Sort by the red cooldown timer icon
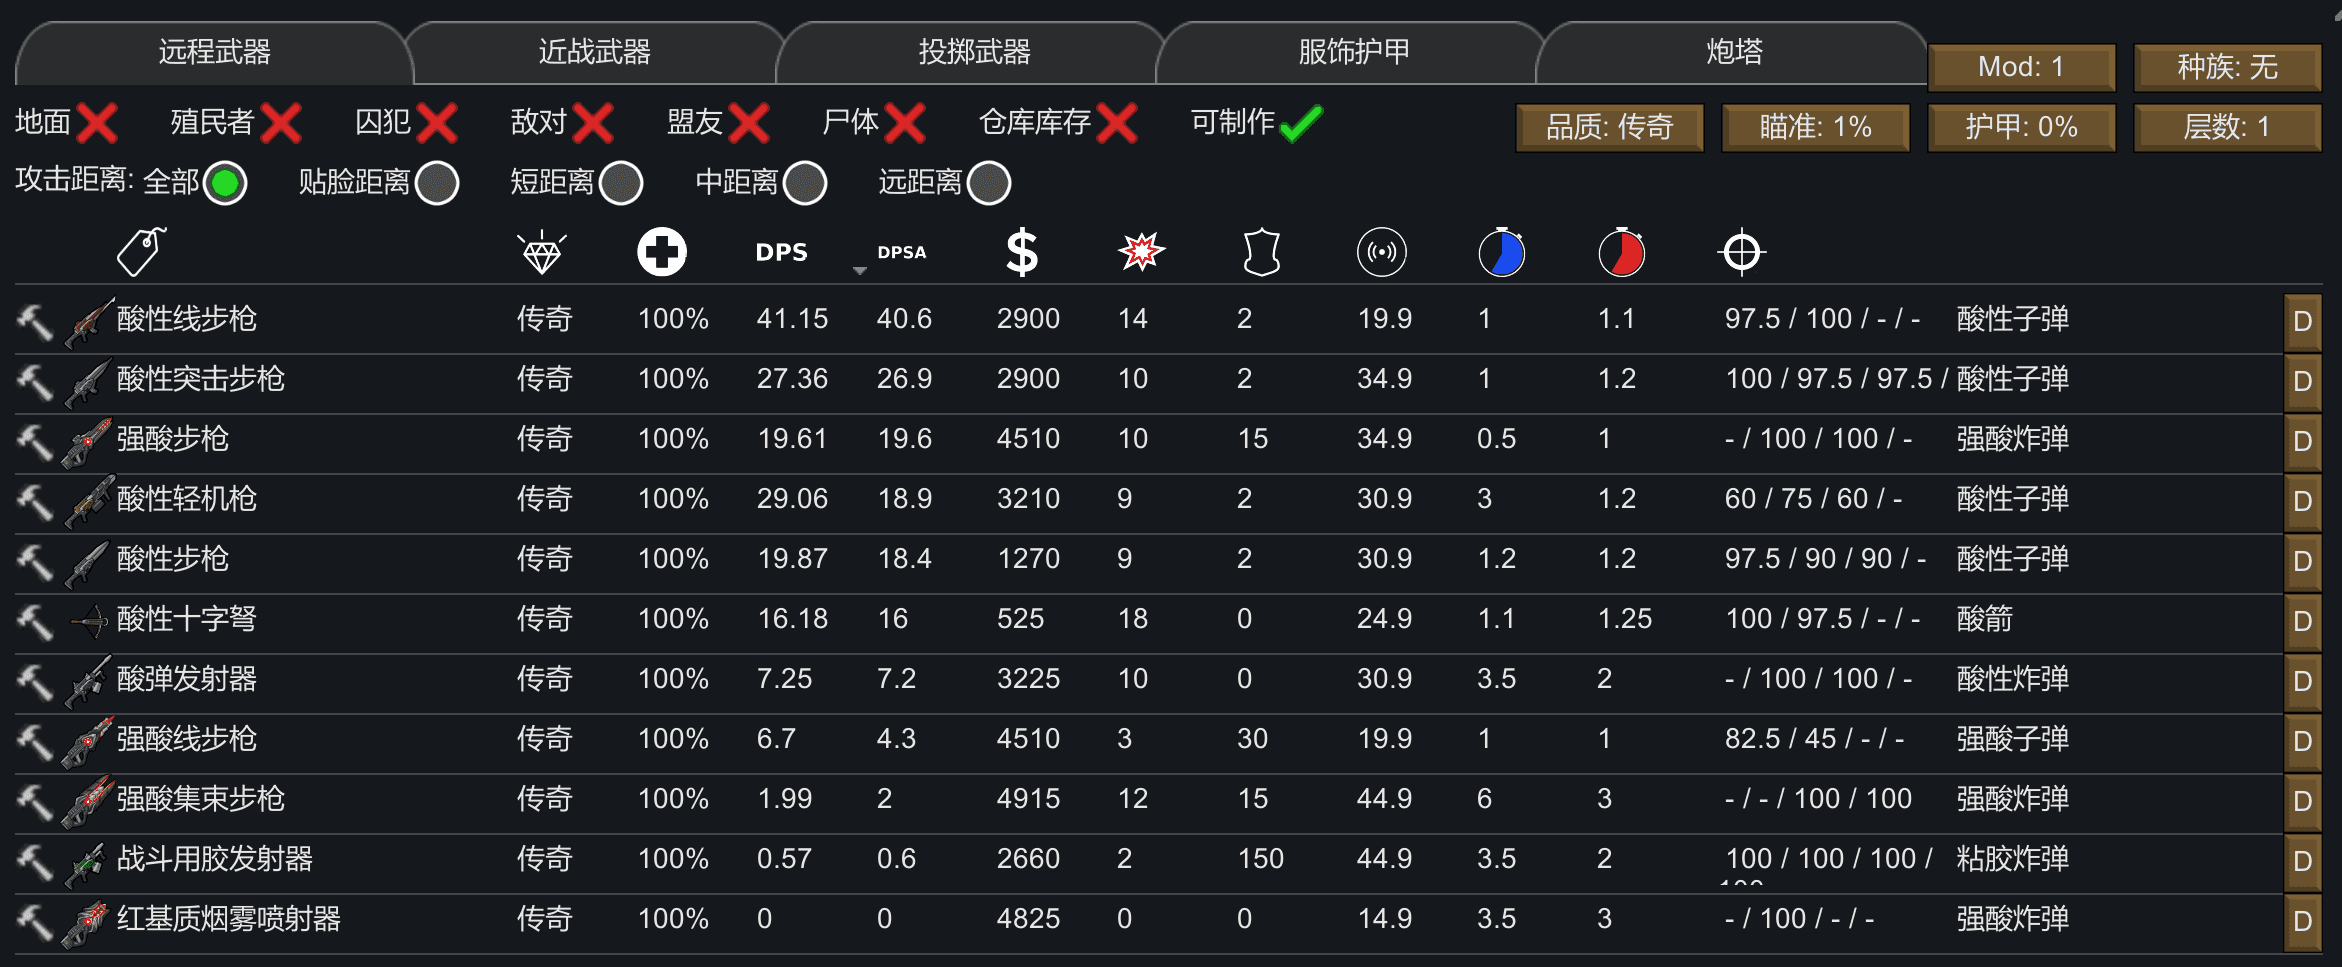Screen dimensions: 2342x967 point(1622,252)
